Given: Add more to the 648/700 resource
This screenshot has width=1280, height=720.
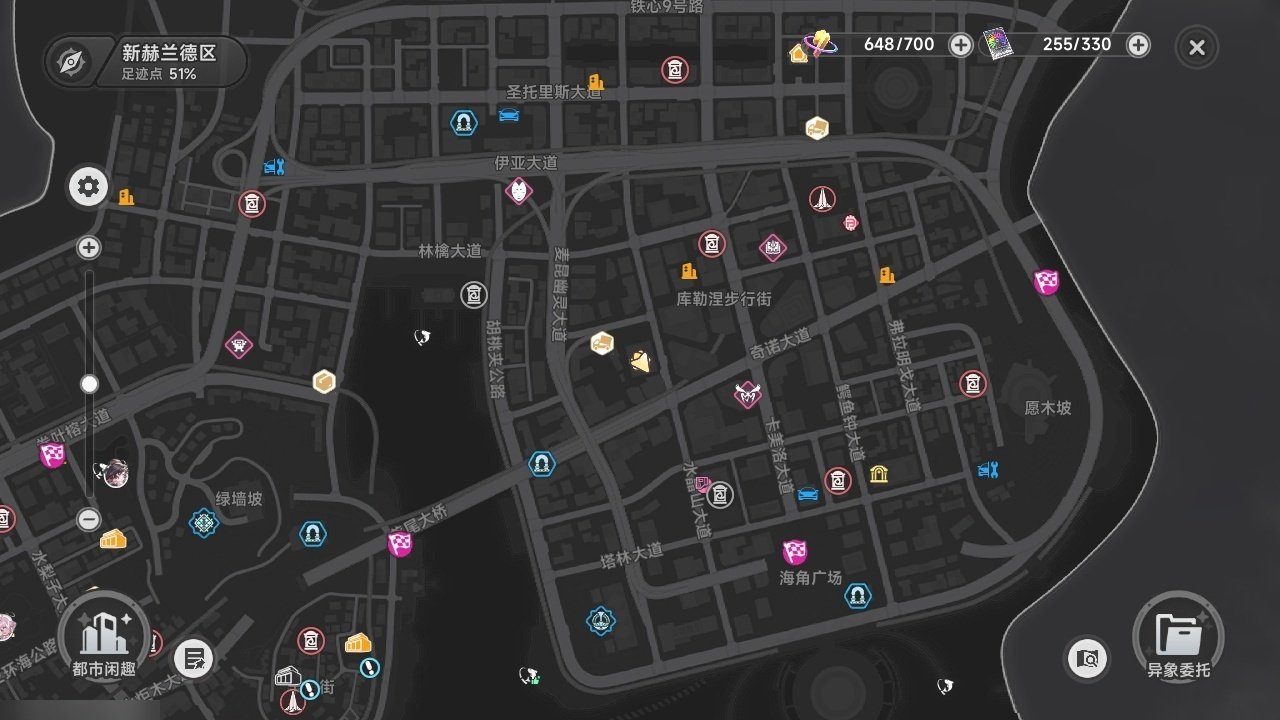Looking at the screenshot, I should 960,45.
